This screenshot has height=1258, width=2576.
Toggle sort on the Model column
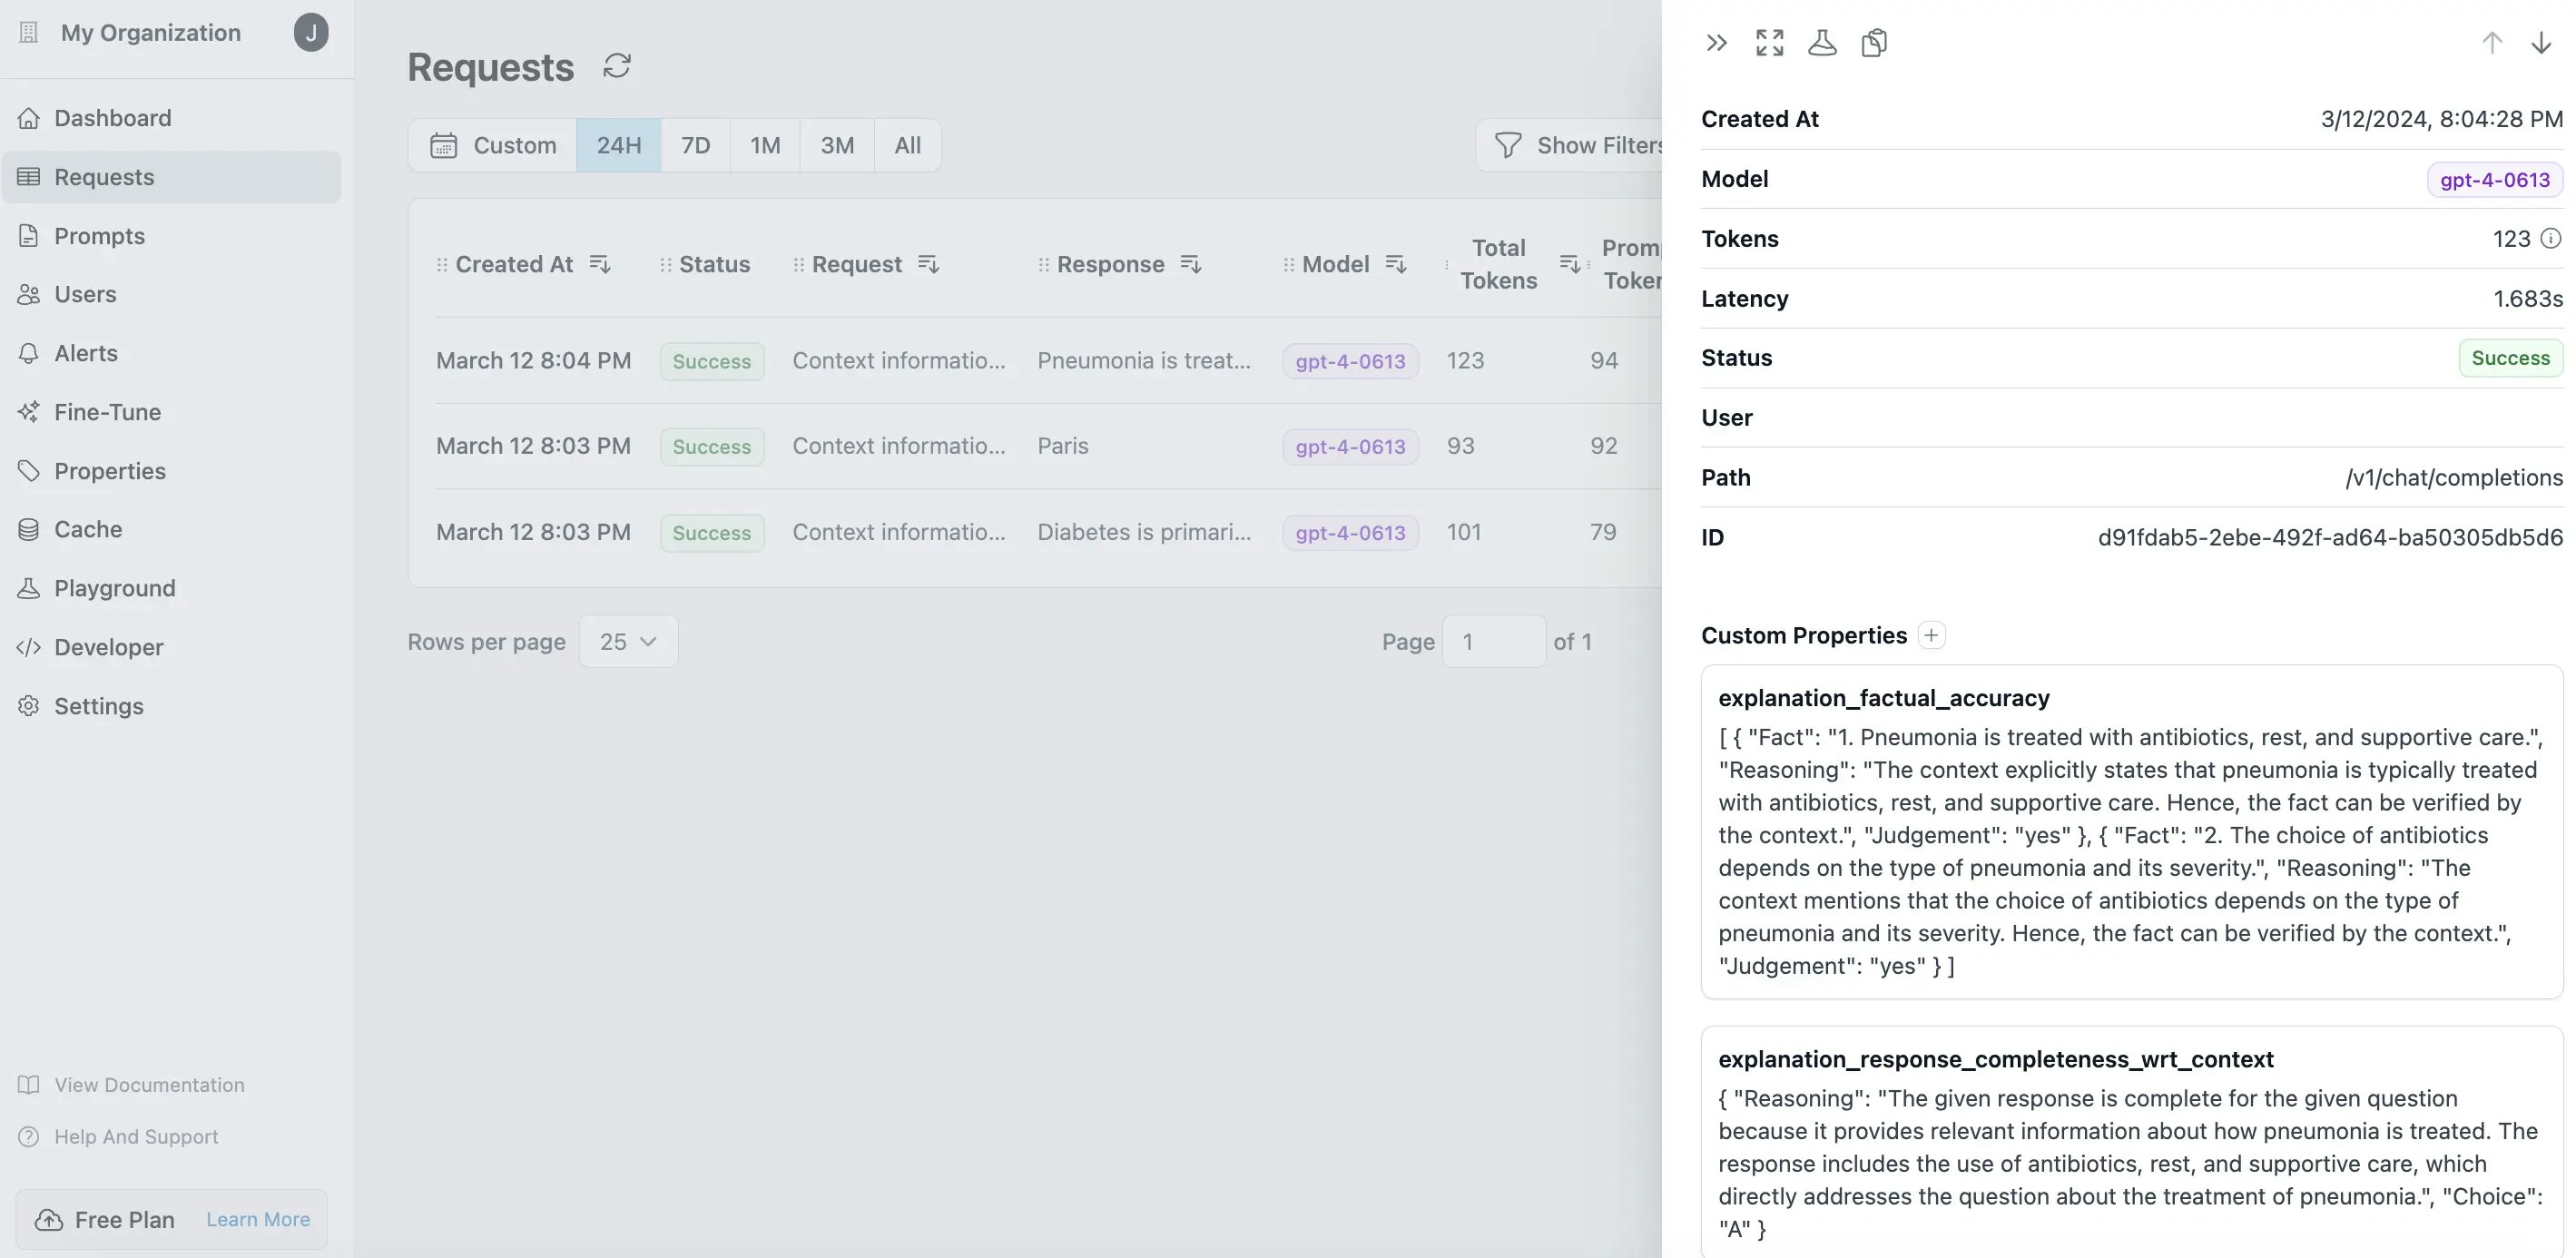coord(1396,264)
